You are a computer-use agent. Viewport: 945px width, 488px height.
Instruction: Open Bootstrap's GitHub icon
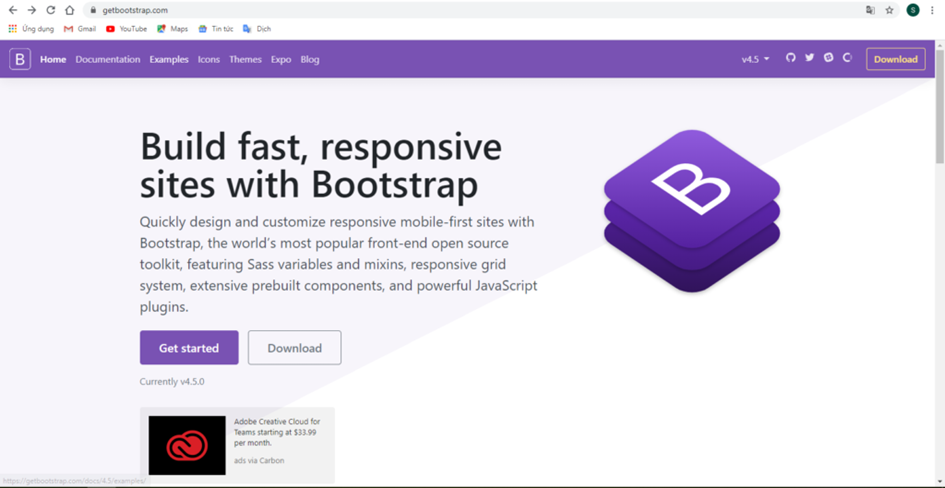pyautogui.click(x=791, y=58)
